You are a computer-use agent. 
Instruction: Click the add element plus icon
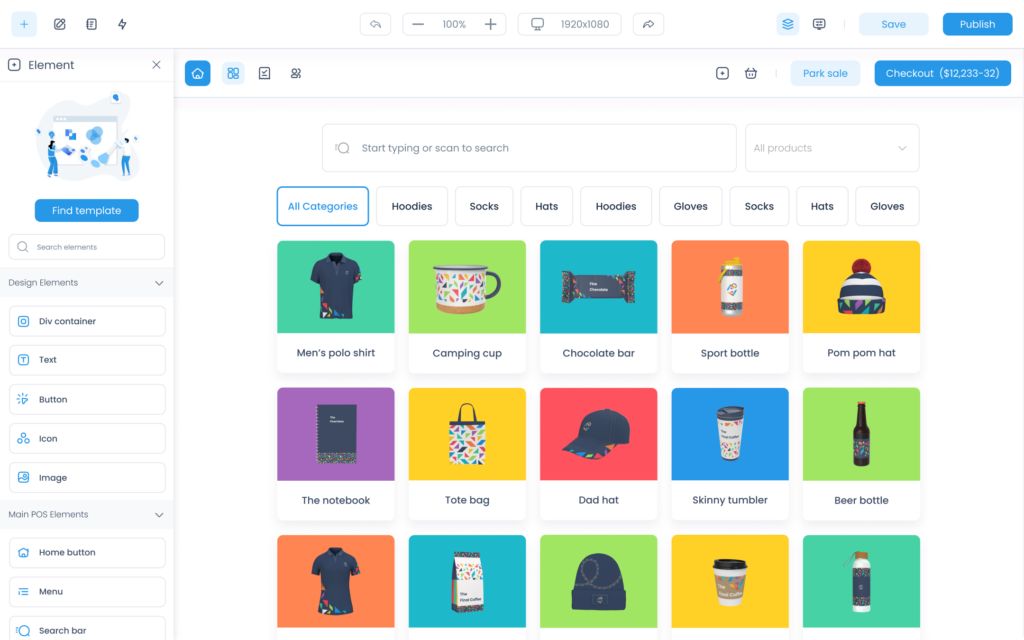pos(24,24)
